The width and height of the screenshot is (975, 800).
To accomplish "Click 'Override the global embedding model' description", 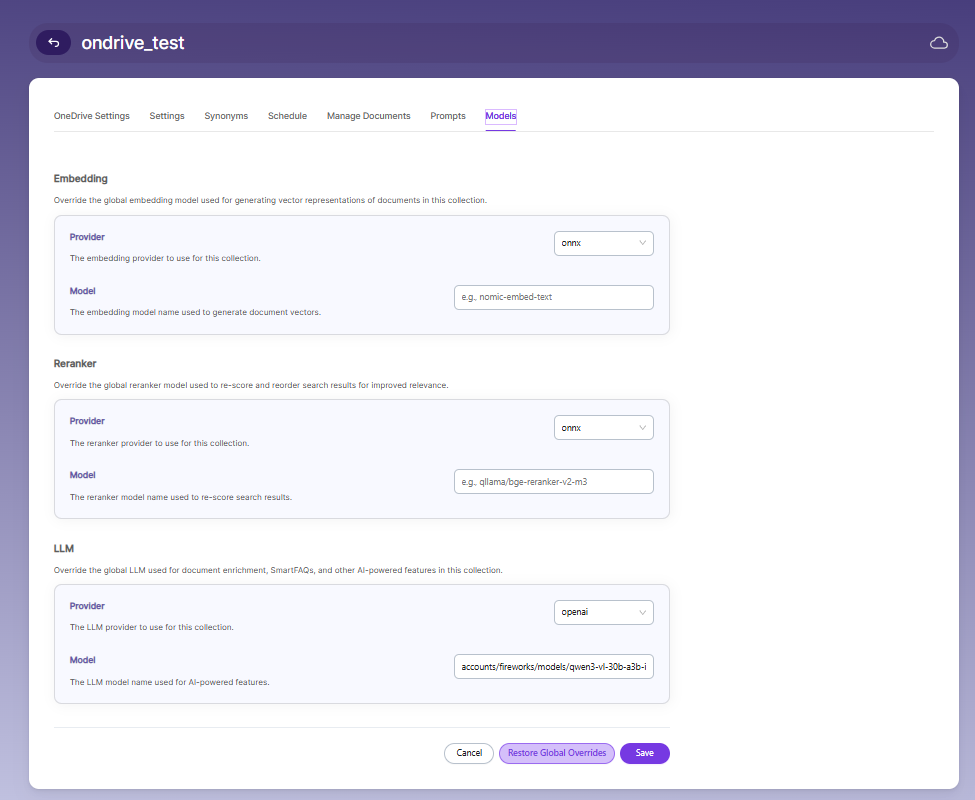I will (x=270, y=200).
